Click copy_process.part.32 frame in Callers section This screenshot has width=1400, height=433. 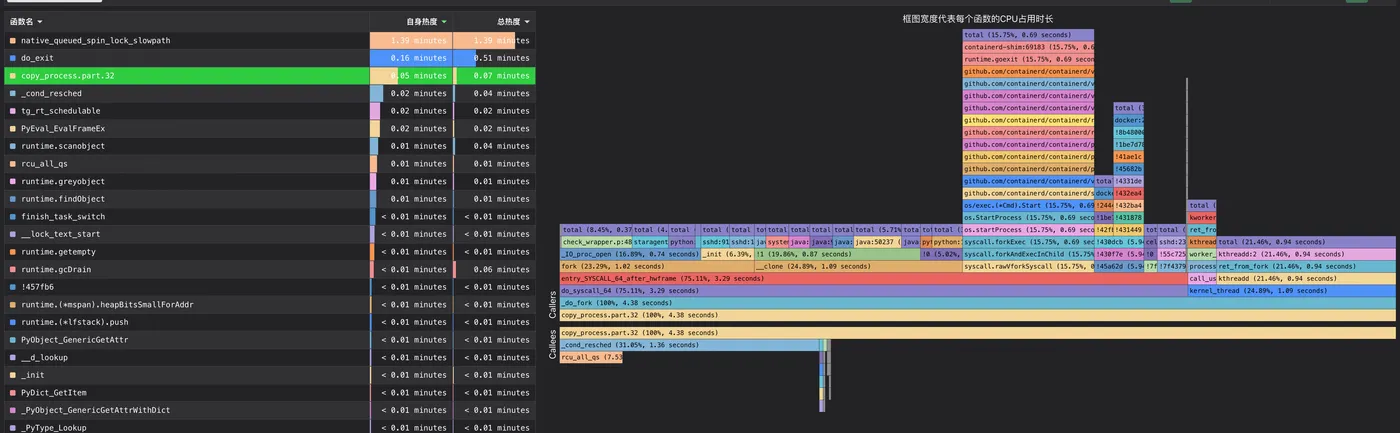pyautogui.click(x=977, y=315)
